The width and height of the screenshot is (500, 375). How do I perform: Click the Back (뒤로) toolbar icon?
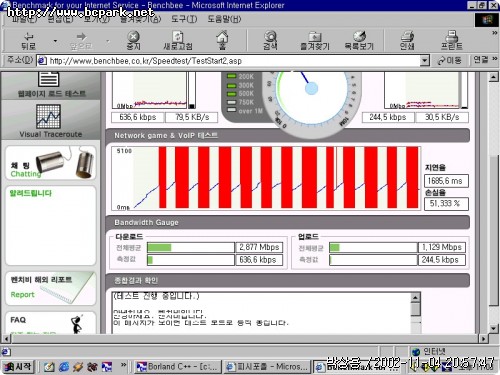click(28, 40)
